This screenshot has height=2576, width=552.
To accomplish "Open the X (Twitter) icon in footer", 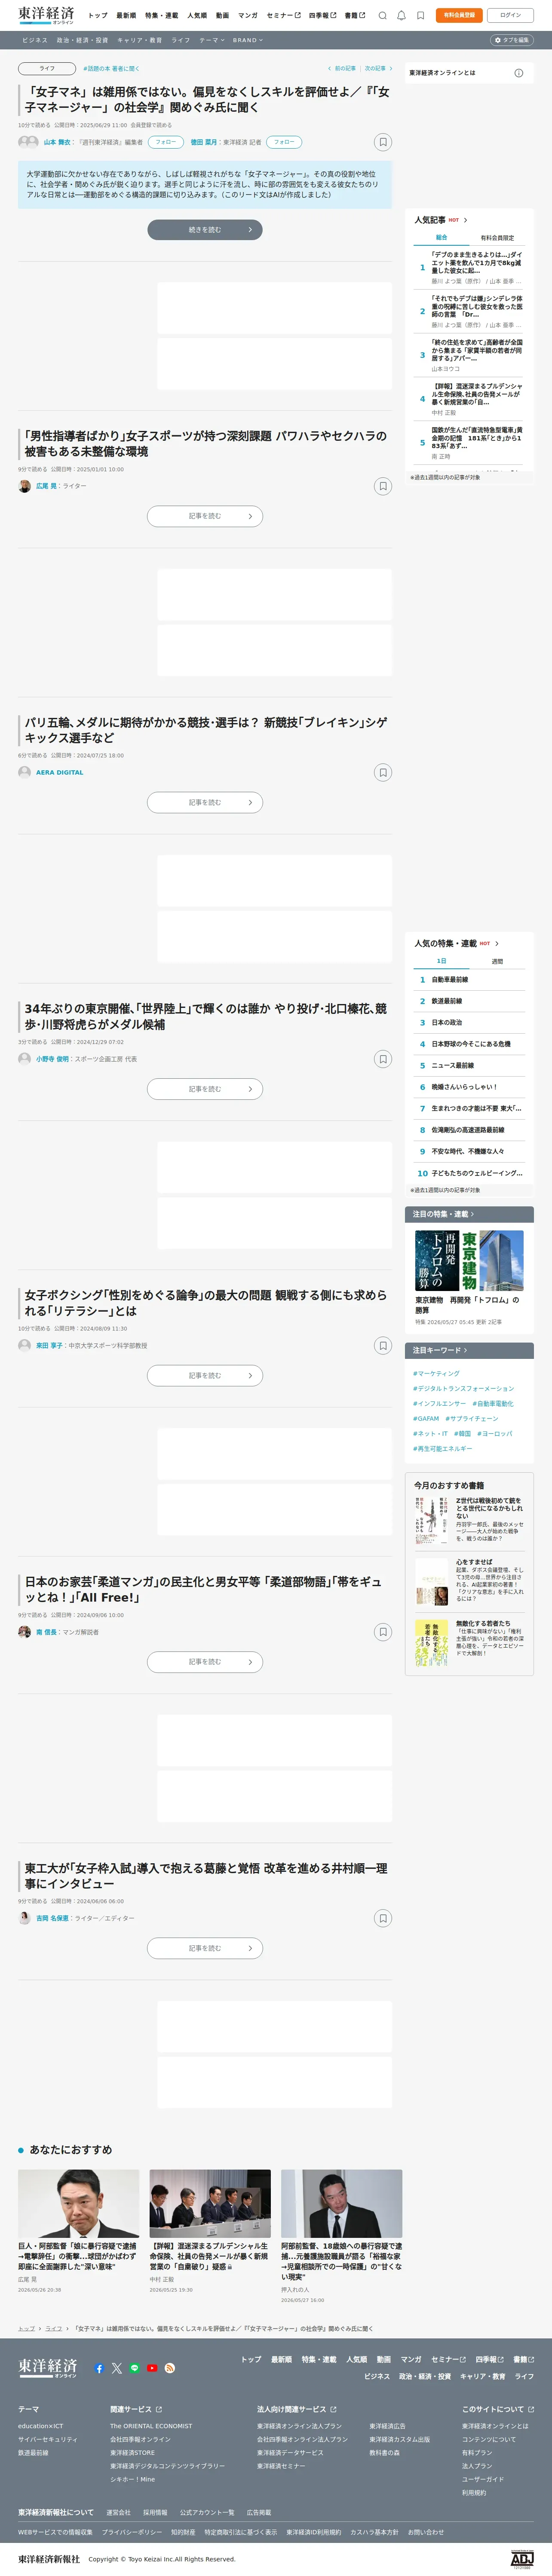I will (x=117, y=2368).
